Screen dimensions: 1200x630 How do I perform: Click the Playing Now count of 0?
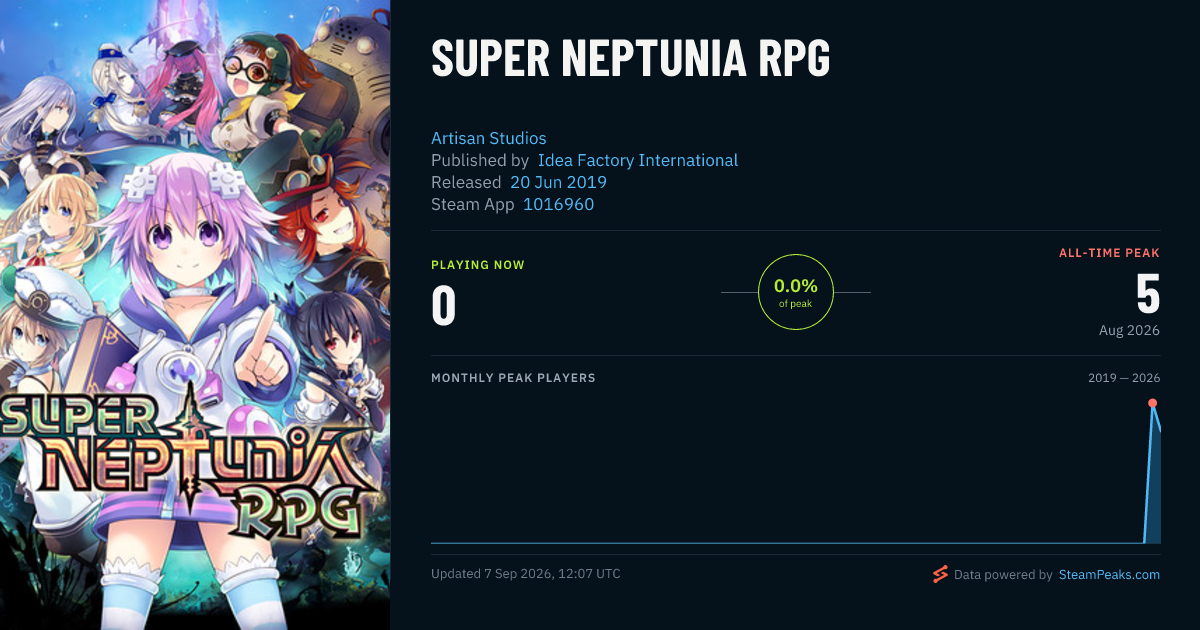click(x=444, y=306)
